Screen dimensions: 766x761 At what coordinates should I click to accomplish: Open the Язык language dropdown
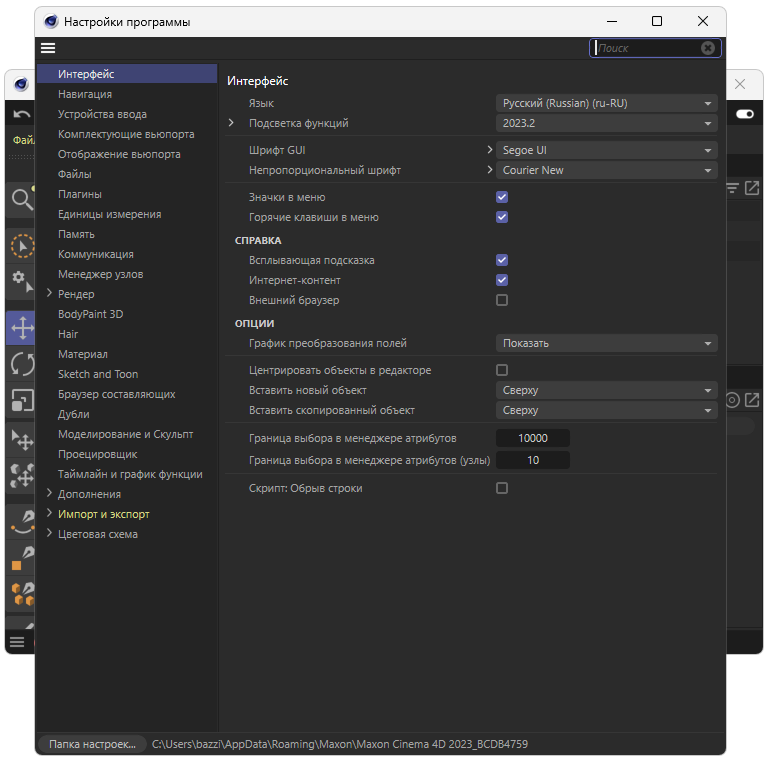607,103
